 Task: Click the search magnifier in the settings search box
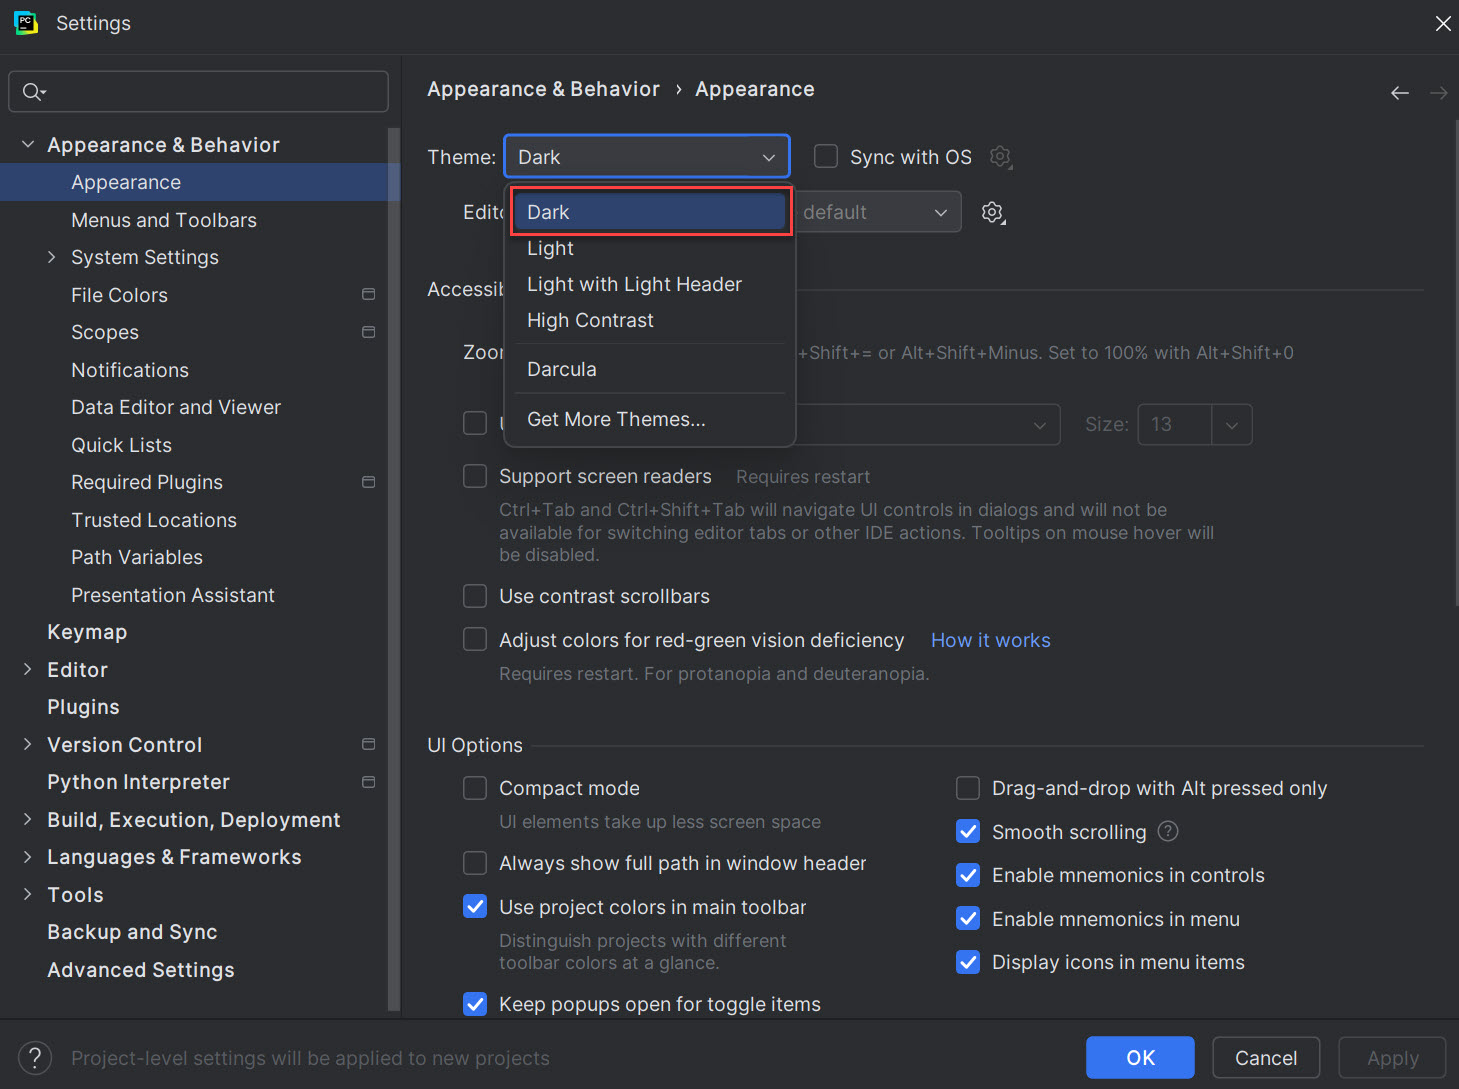click(33, 91)
